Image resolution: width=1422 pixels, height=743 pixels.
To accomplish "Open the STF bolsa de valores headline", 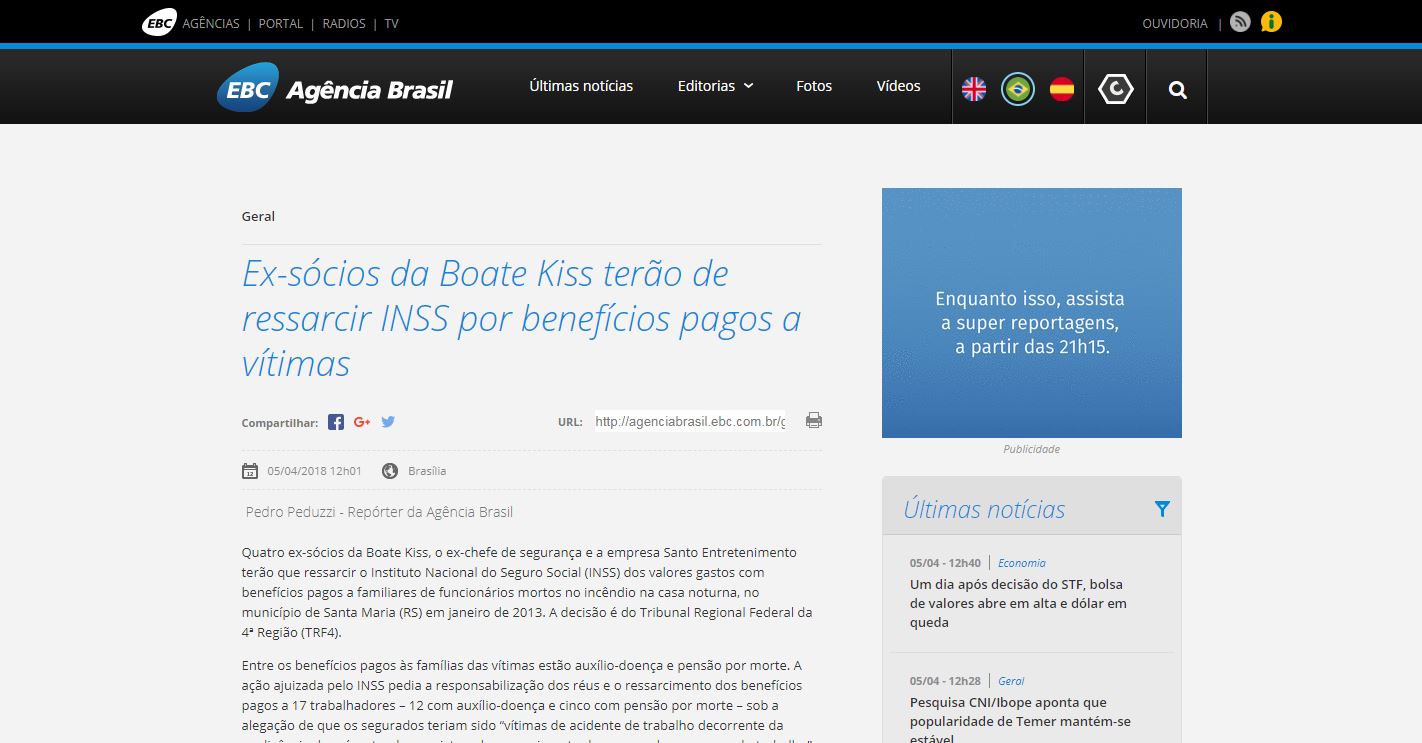I will tap(1018, 603).
